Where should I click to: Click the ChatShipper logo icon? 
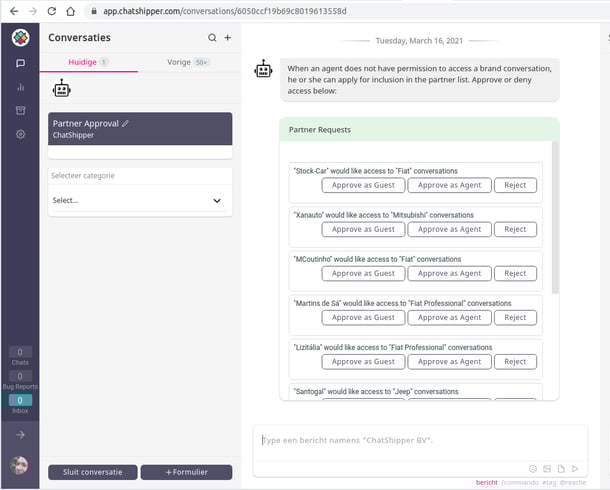point(21,38)
